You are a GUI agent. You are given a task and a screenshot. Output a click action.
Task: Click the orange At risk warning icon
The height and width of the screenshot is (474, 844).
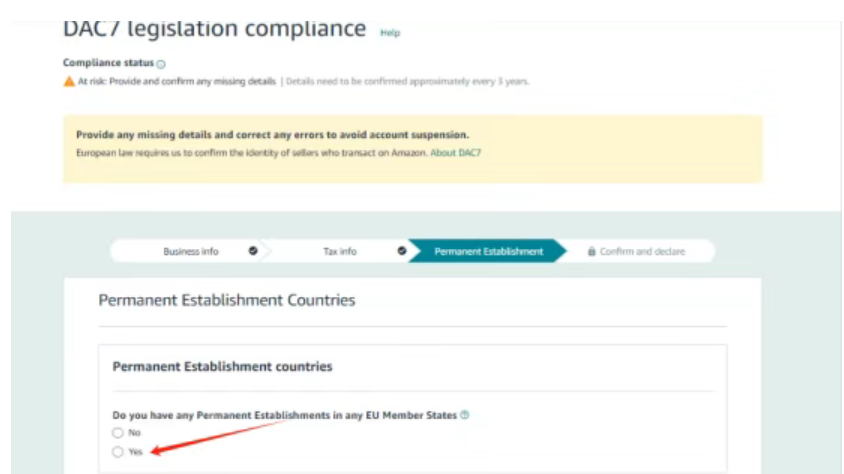point(69,81)
